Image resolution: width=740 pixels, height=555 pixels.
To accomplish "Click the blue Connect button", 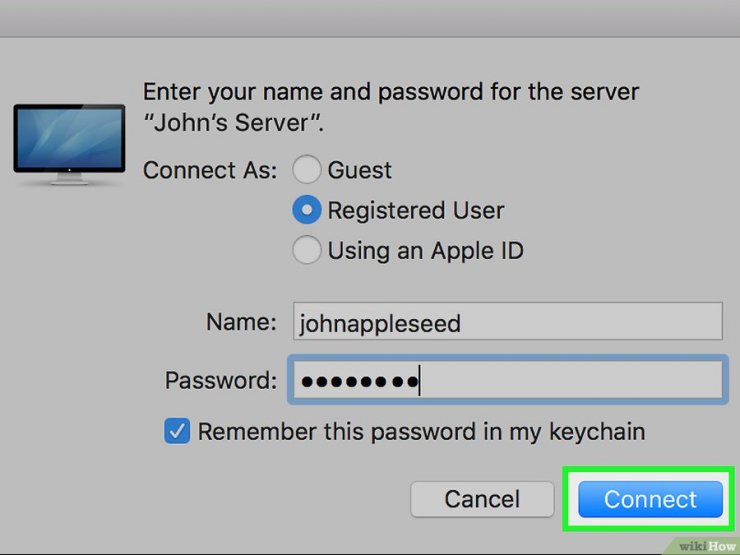I will click(650, 499).
